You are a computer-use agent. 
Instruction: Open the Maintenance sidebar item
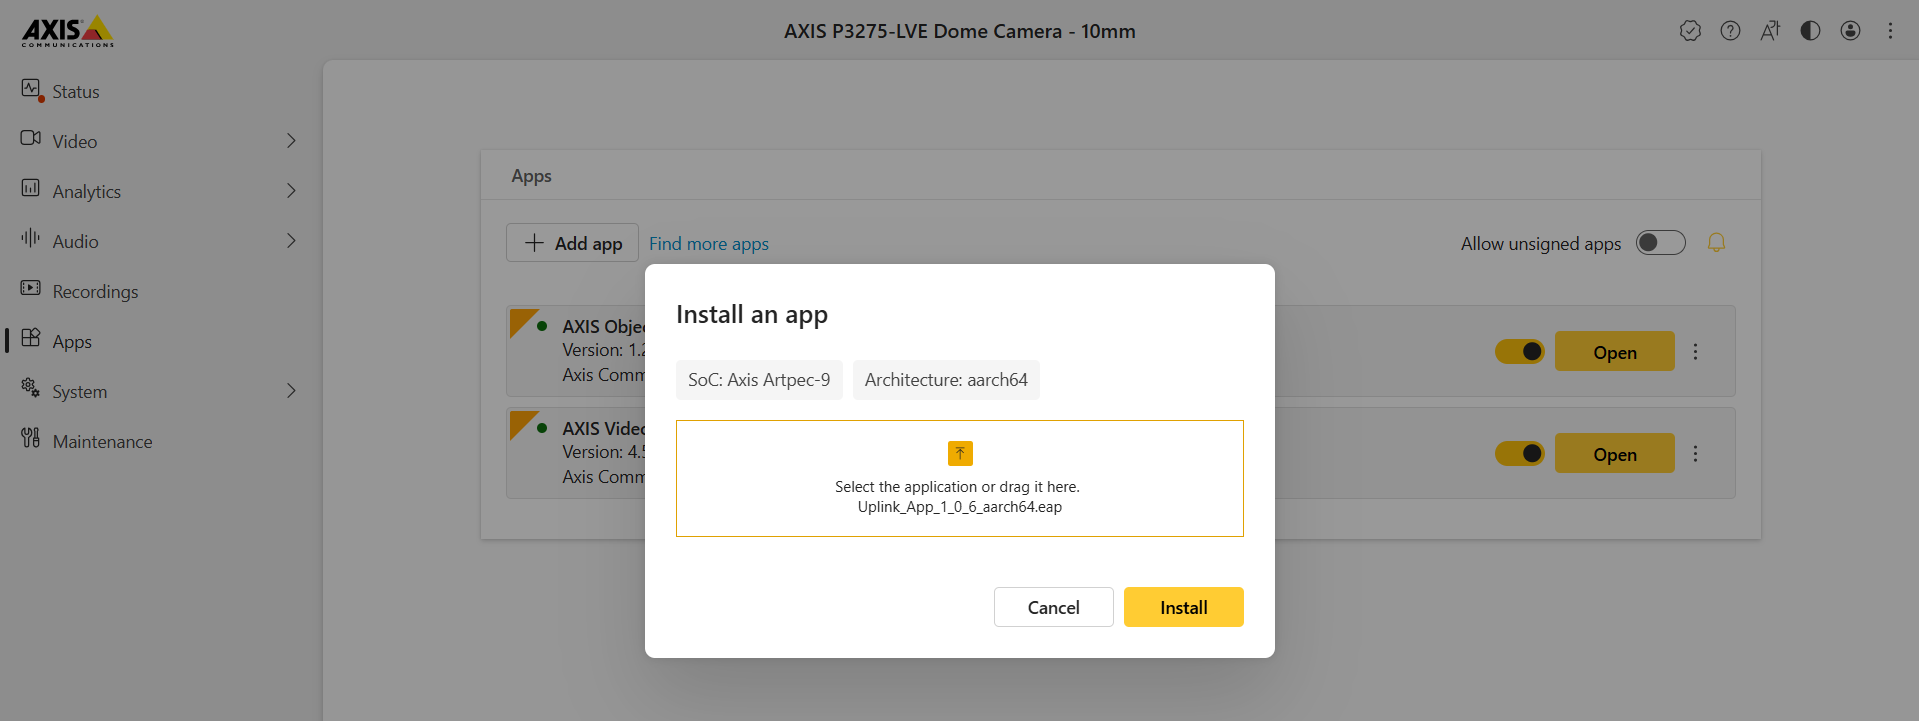(x=102, y=441)
